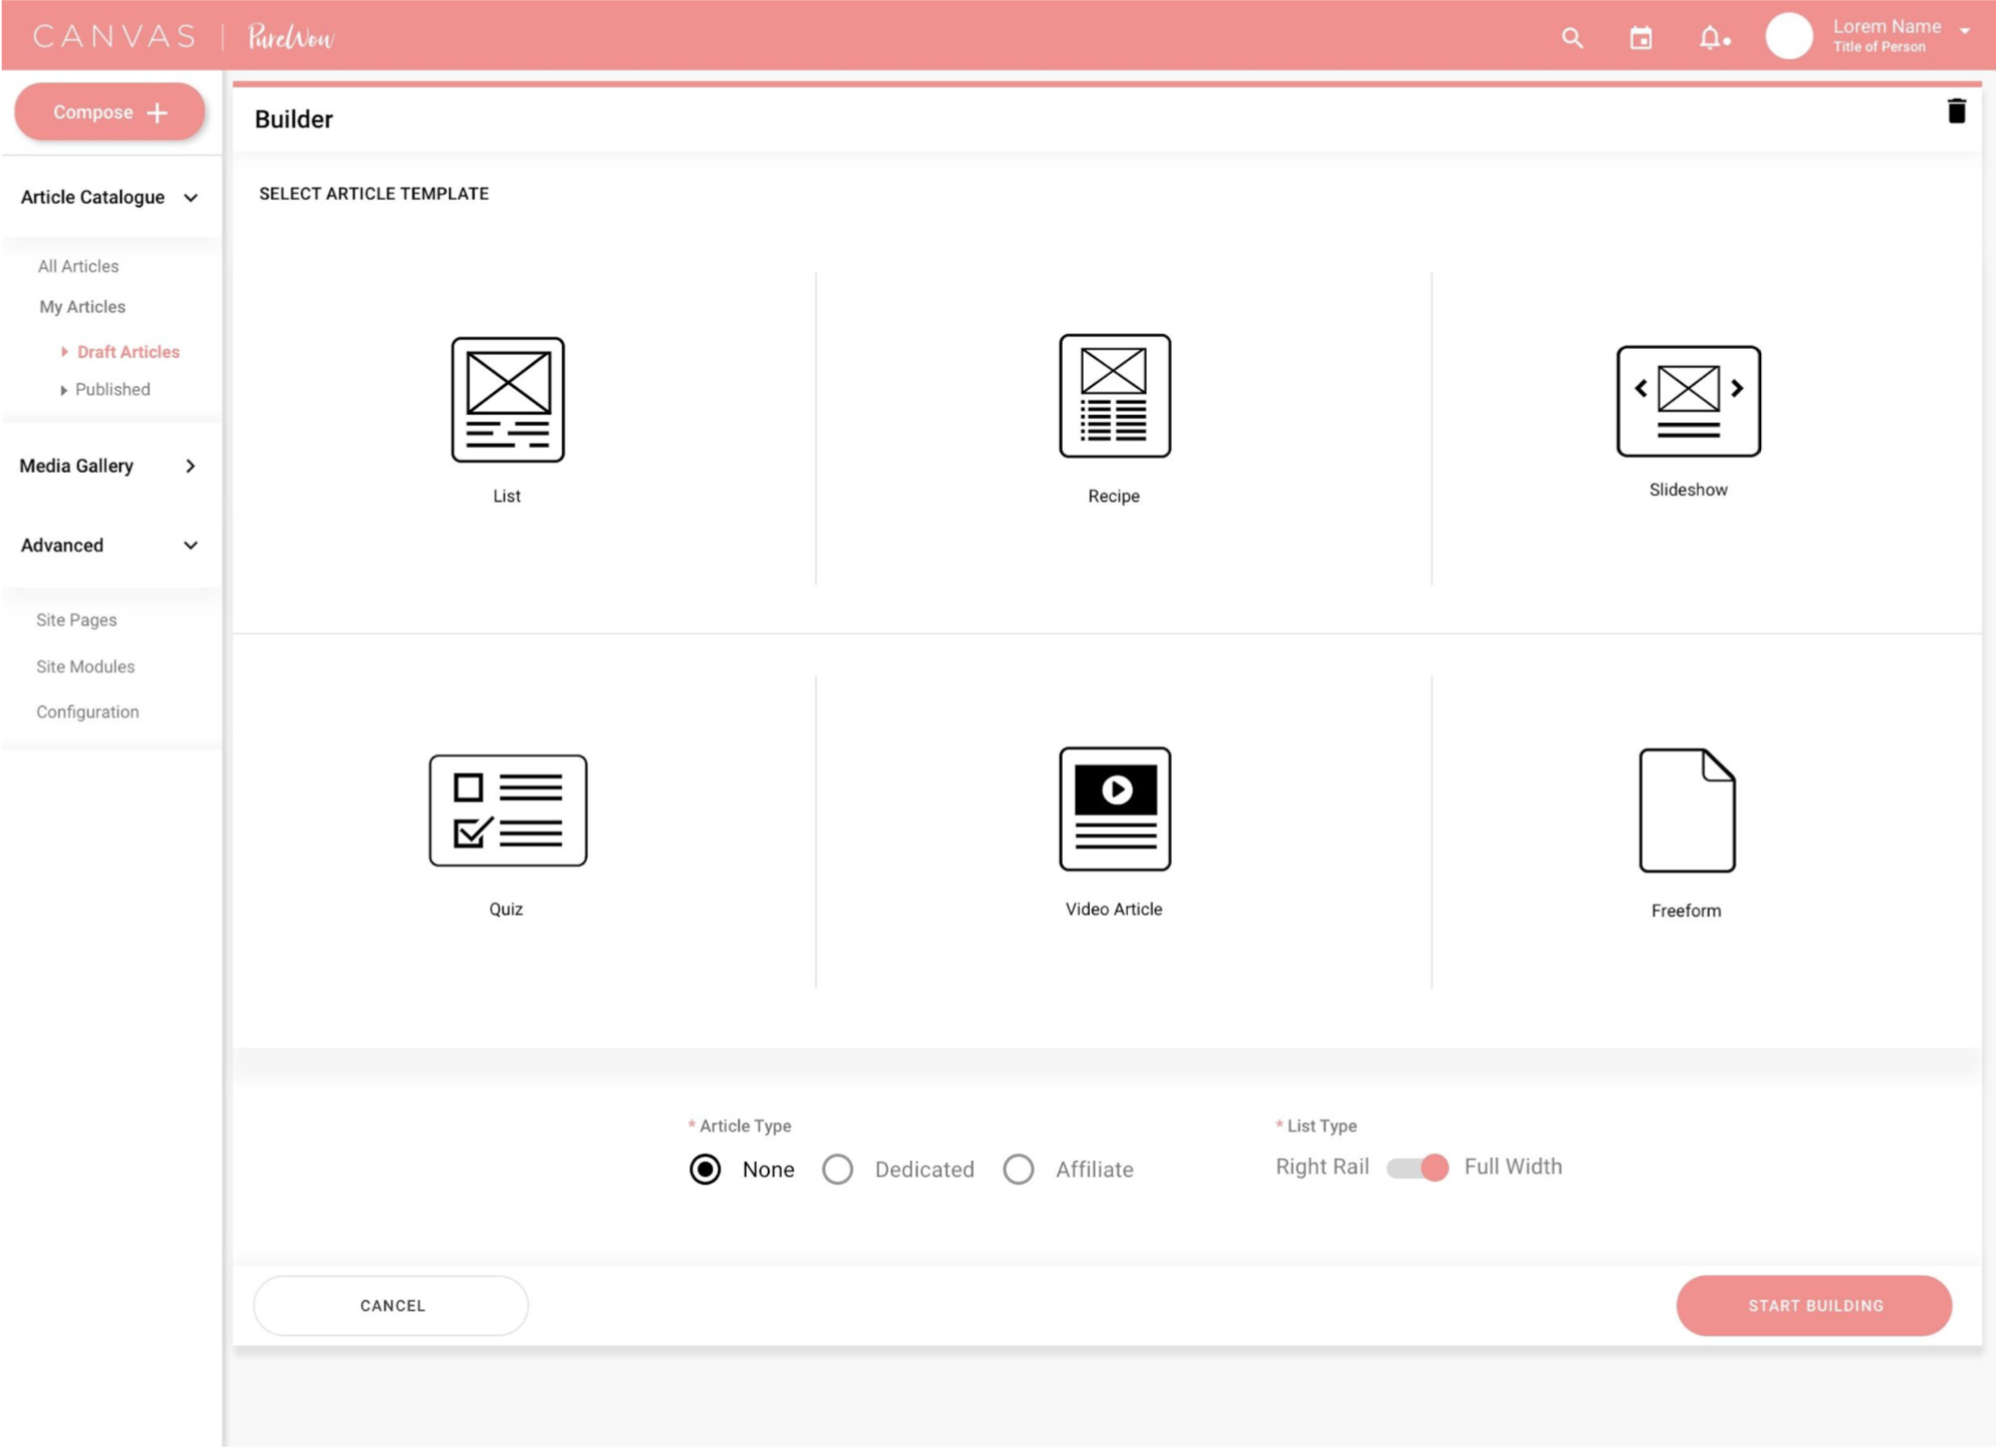Select the Quiz template icon

click(507, 810)
